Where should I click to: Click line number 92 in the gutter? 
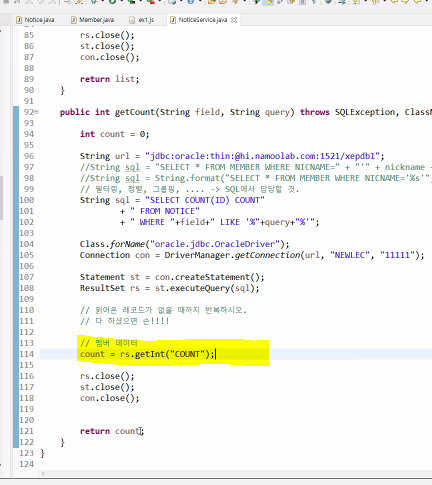click(28, 112)
